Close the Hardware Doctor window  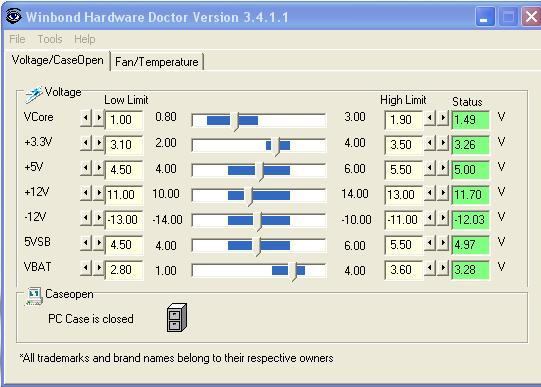(532, 17)
